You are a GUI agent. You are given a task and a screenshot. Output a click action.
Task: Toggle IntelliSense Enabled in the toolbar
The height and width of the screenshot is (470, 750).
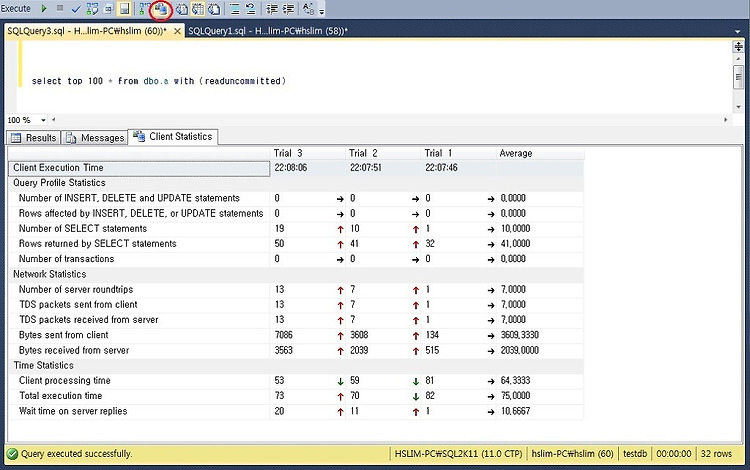[124, 9]
